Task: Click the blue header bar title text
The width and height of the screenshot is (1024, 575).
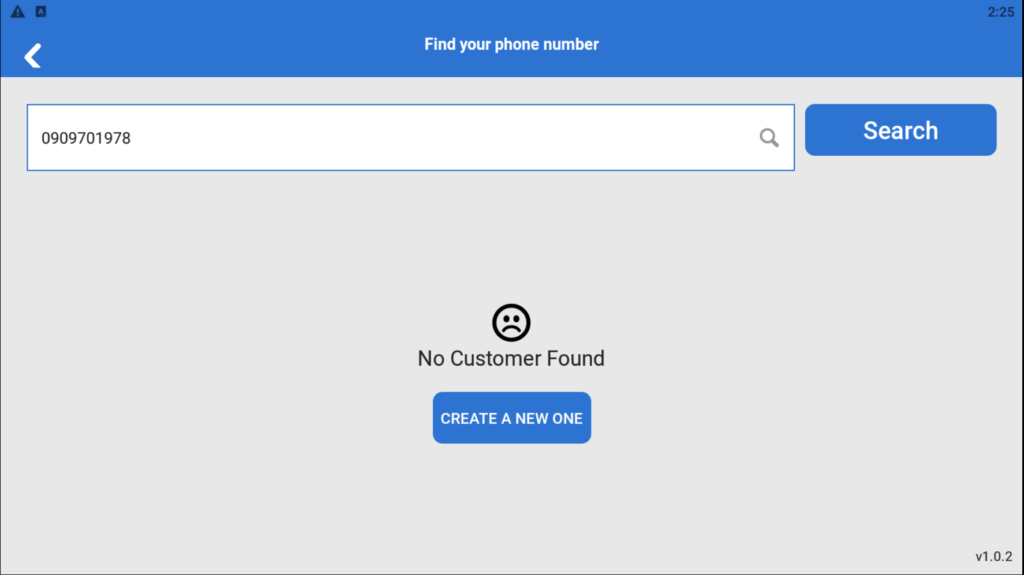Action: (511, 44)
